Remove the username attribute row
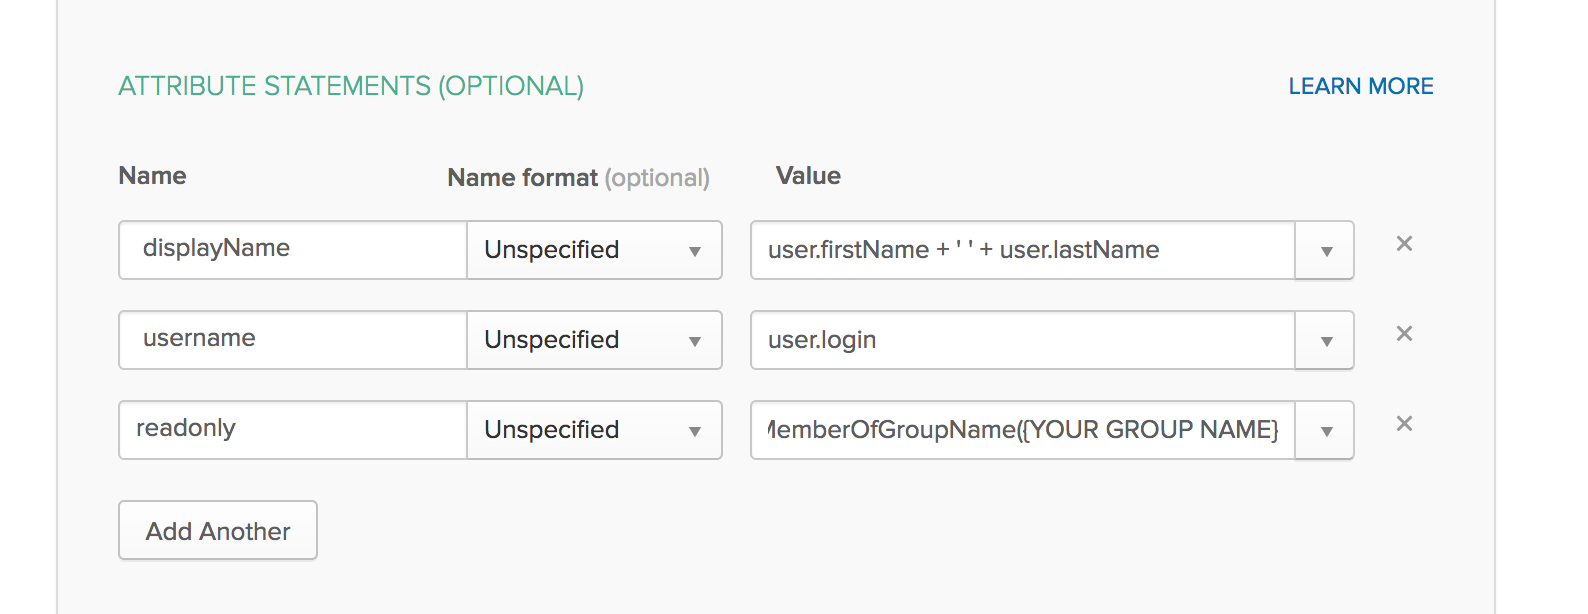The height and width of the screenshot is (614, 1588). point(1404,334)
